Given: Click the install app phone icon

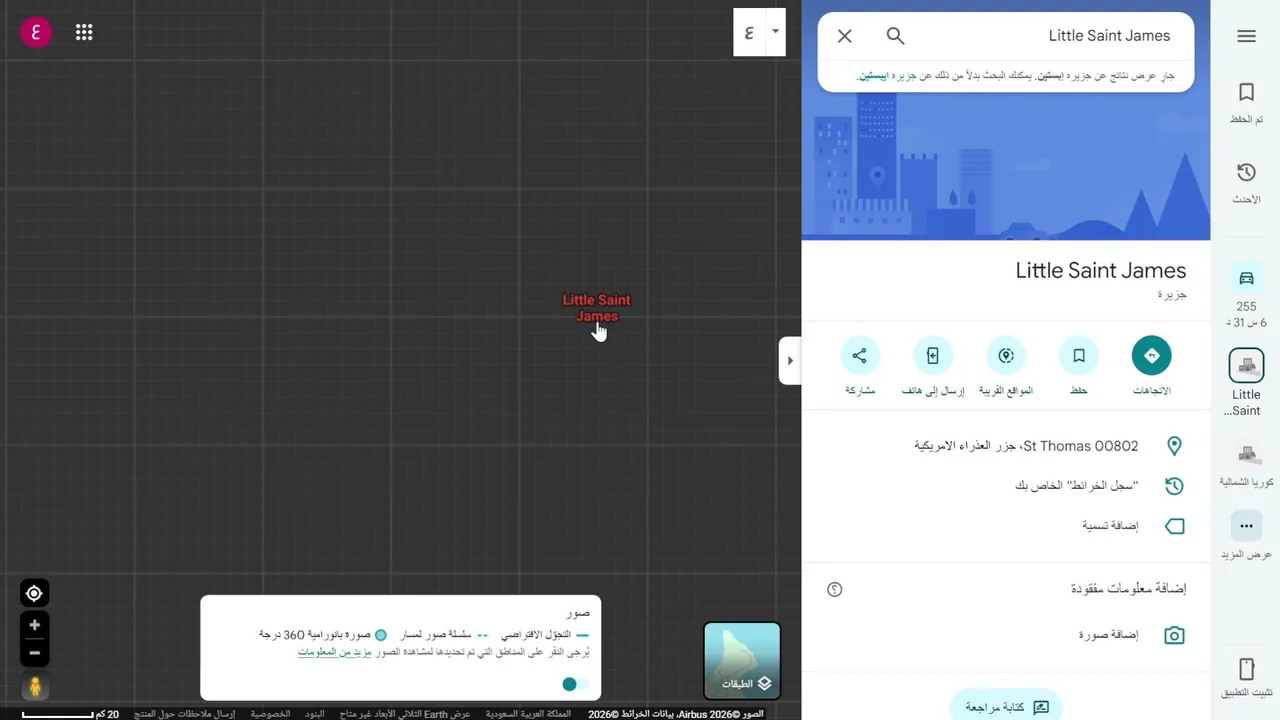Looking at the screenshot, I should click(x=1246, y=669).
